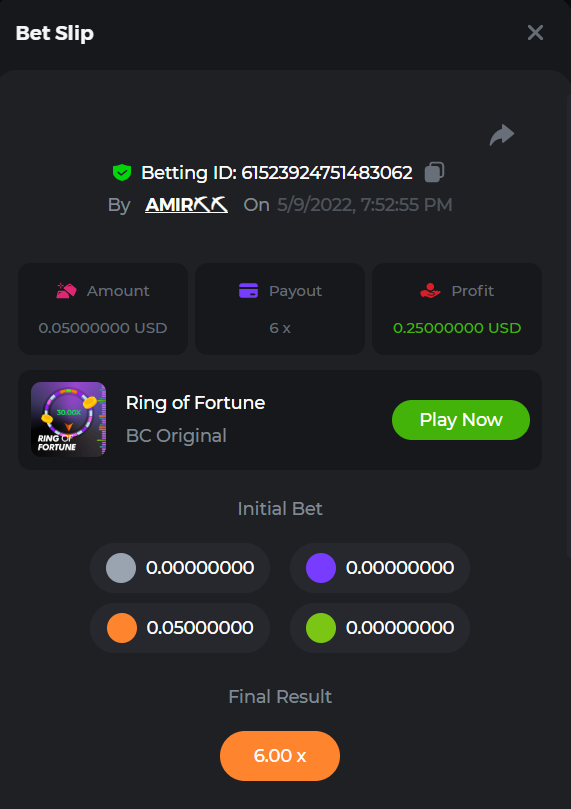
Task: Close the Bet Slip dialog
Action: tap(535, 33)
